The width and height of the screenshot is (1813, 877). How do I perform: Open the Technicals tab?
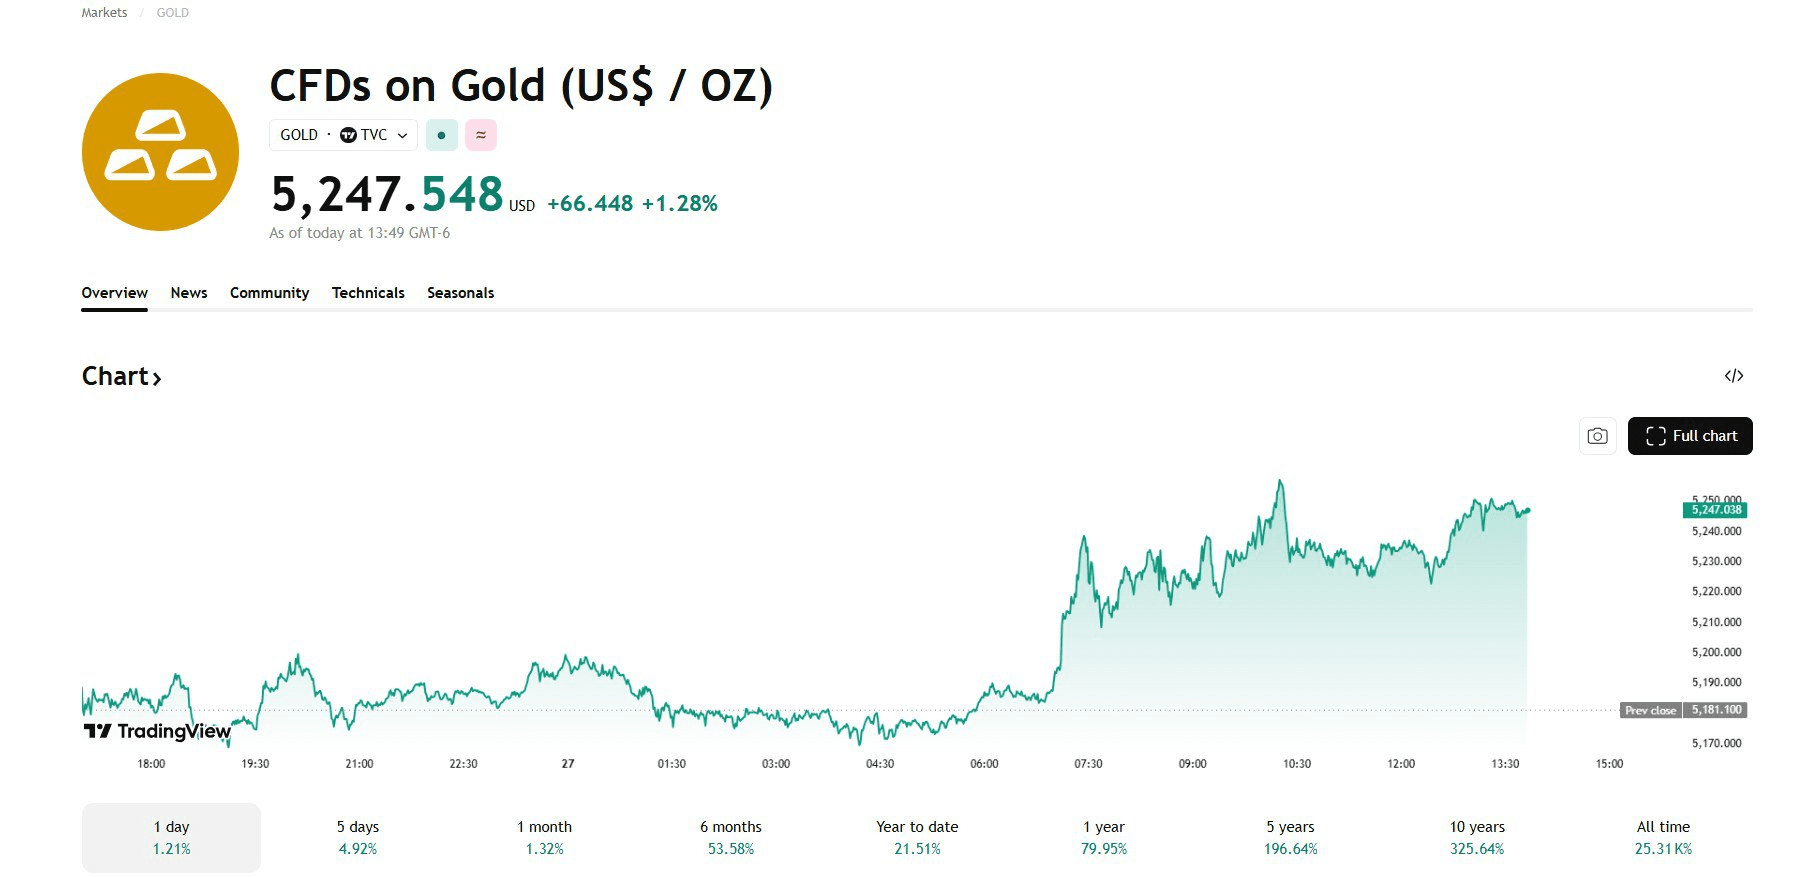click(x=368, y=293)
